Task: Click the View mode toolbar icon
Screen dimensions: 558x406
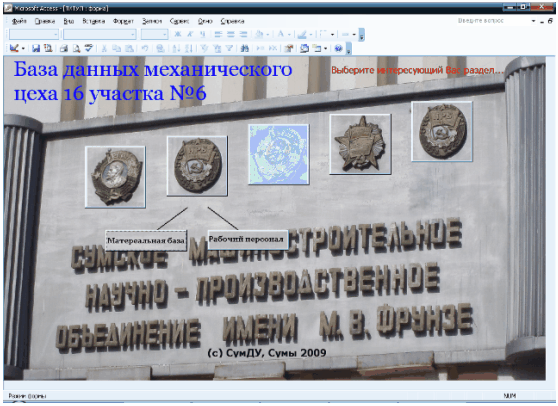Action: [14, 48]
